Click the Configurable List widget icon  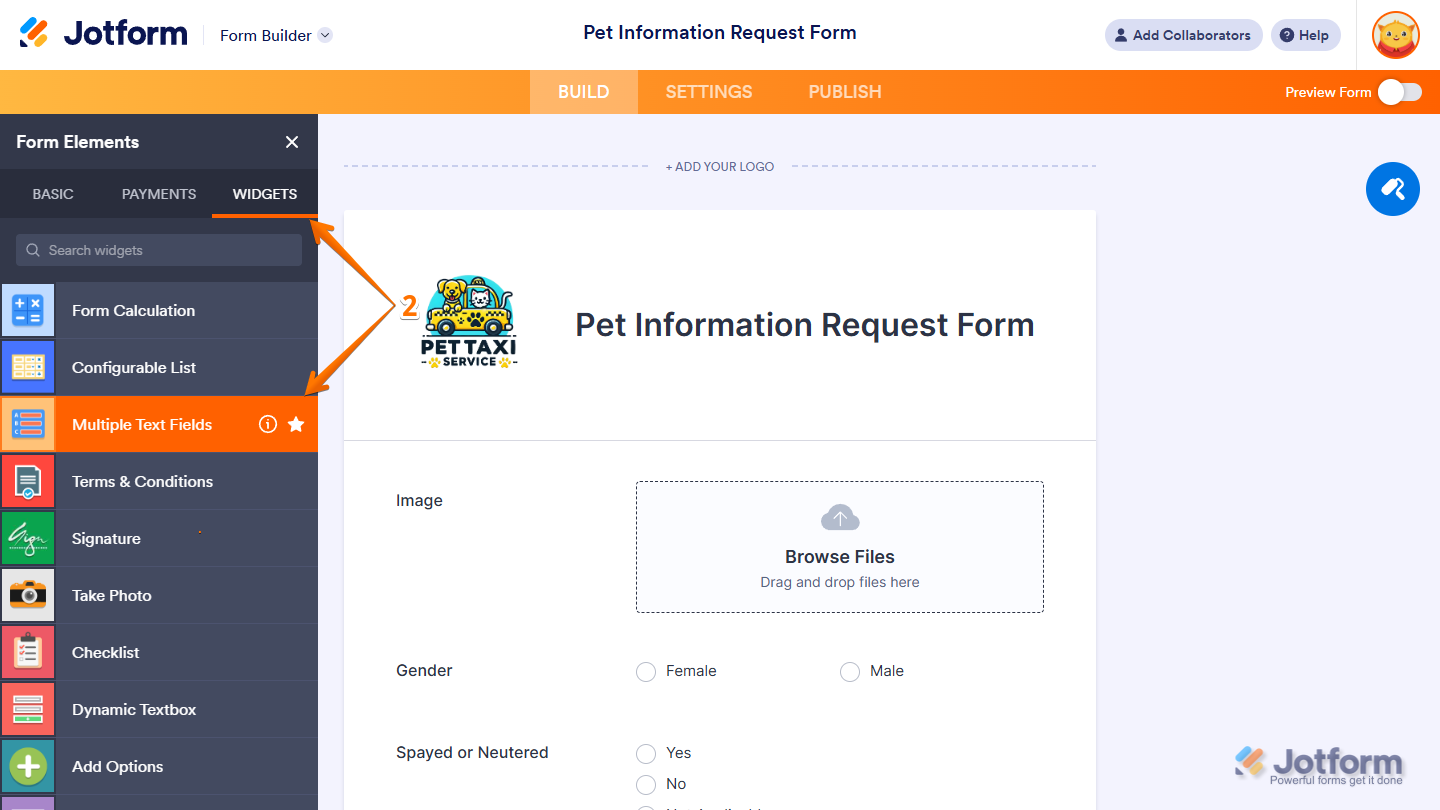pyautogui.click(x=28, y=367)
